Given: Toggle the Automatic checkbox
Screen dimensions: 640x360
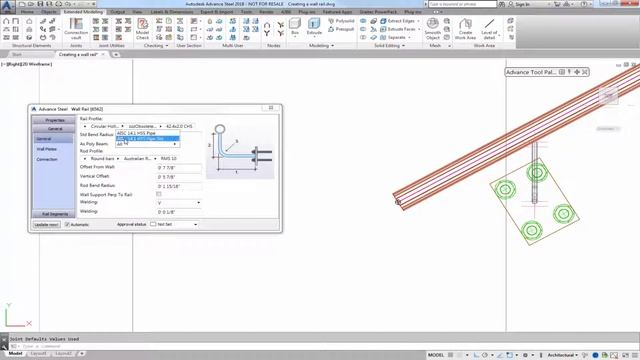Looking at the screenshot, I should coord(67,224).
